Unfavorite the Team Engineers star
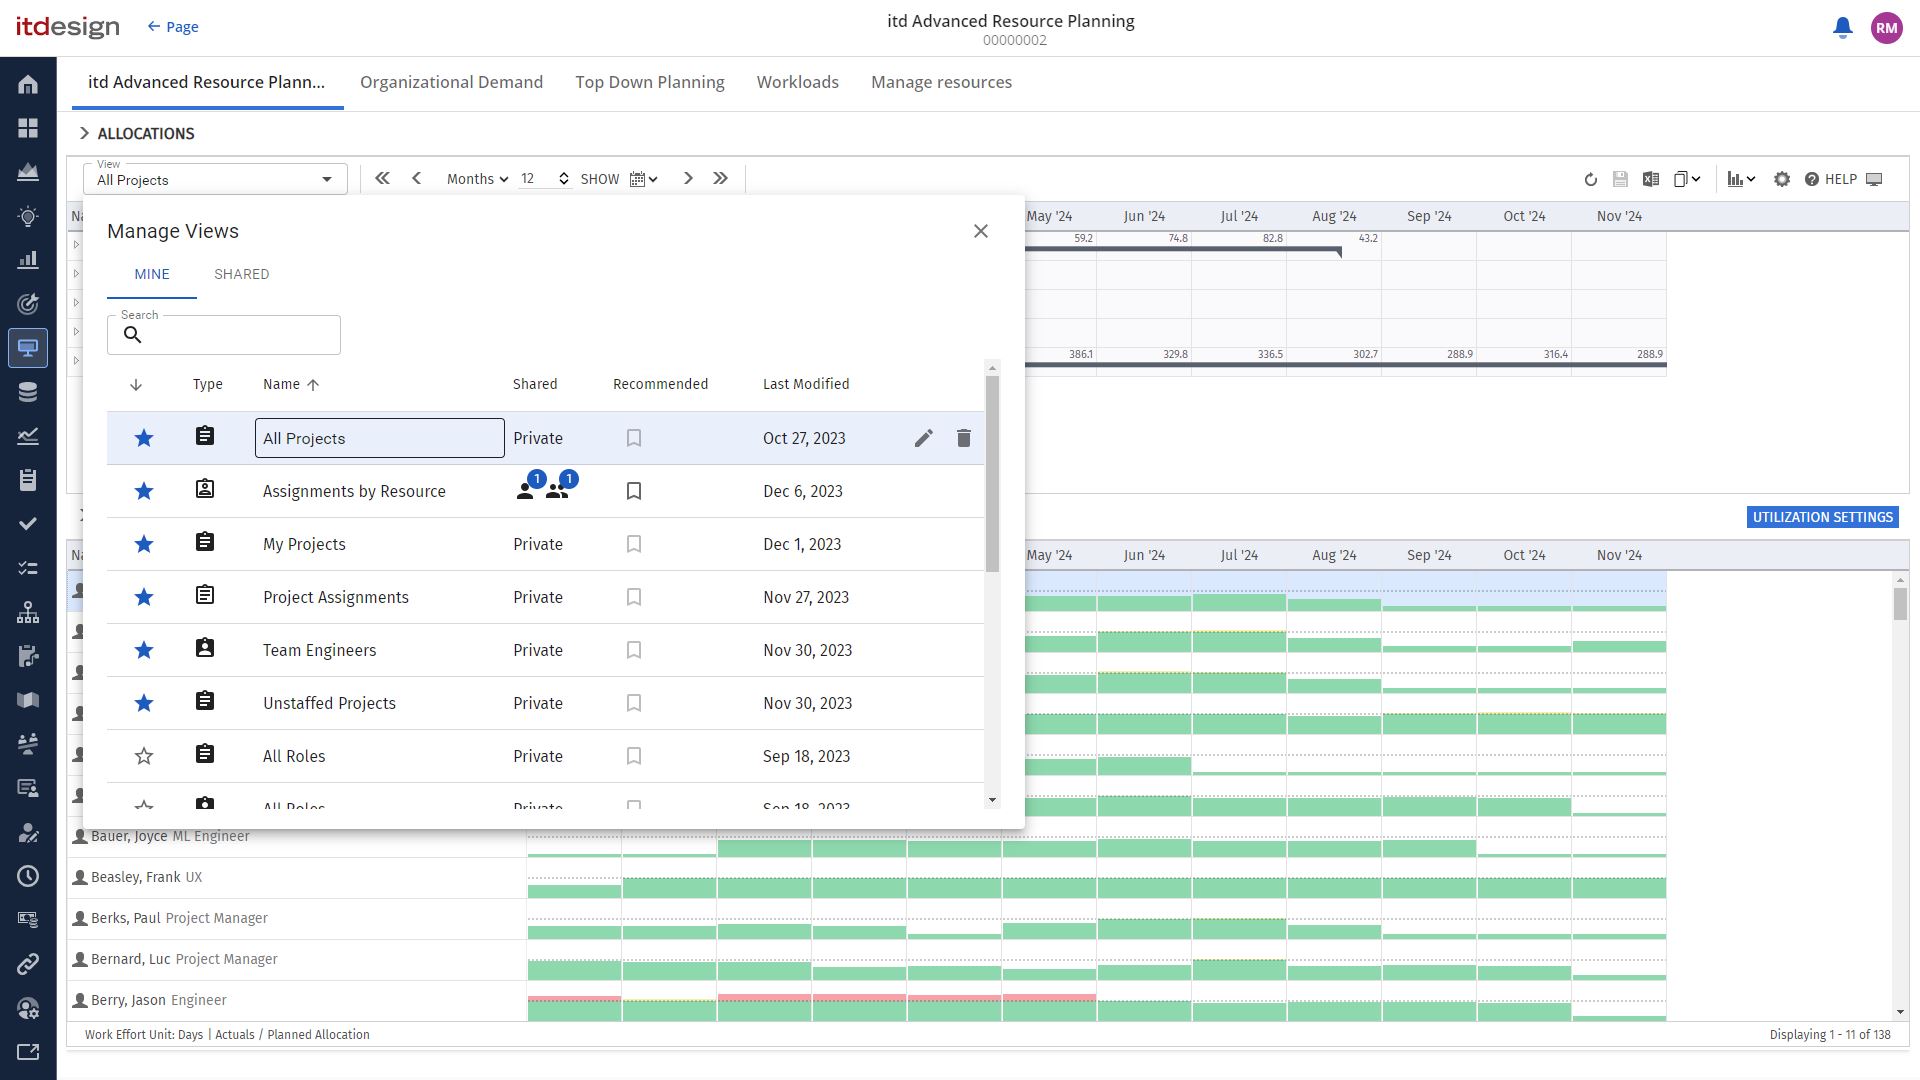1920x1080 pixels. 144,650
